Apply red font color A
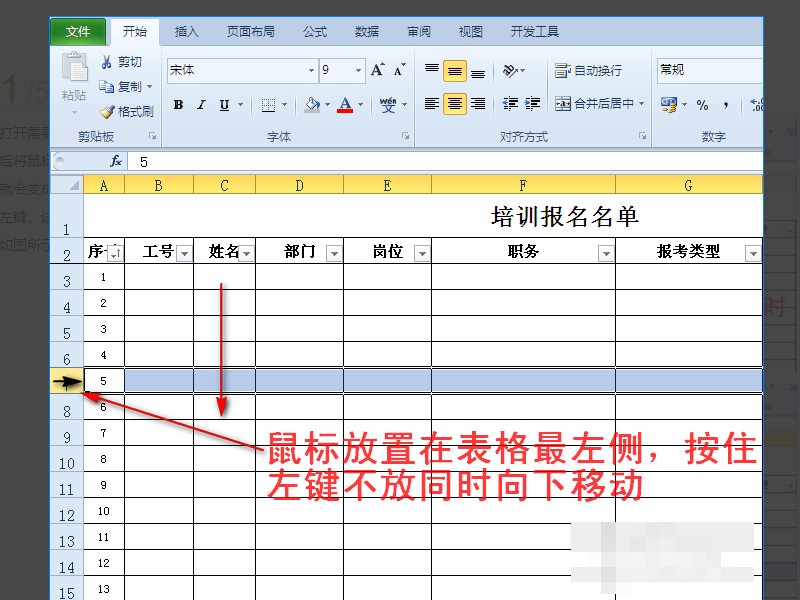Screen dimensions: 800x600 coord(345,105)
